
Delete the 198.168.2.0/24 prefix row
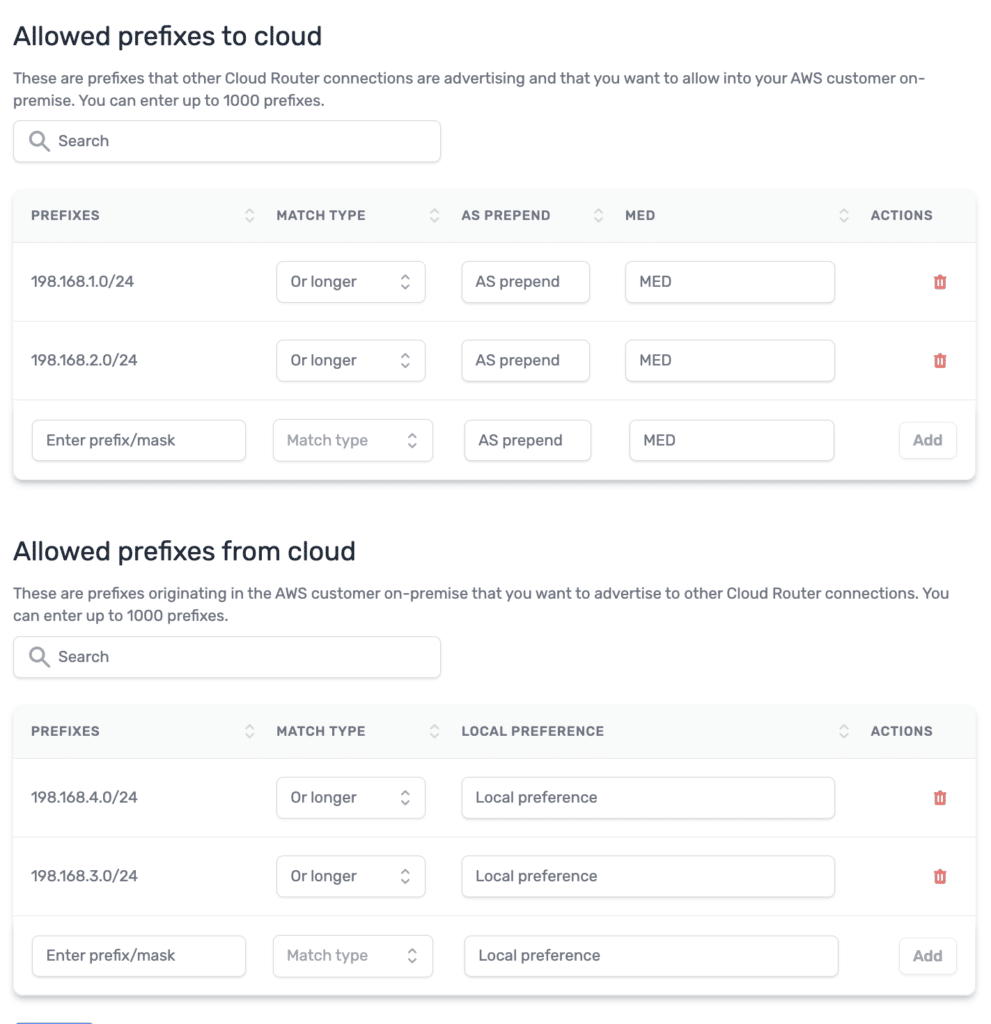940,360
